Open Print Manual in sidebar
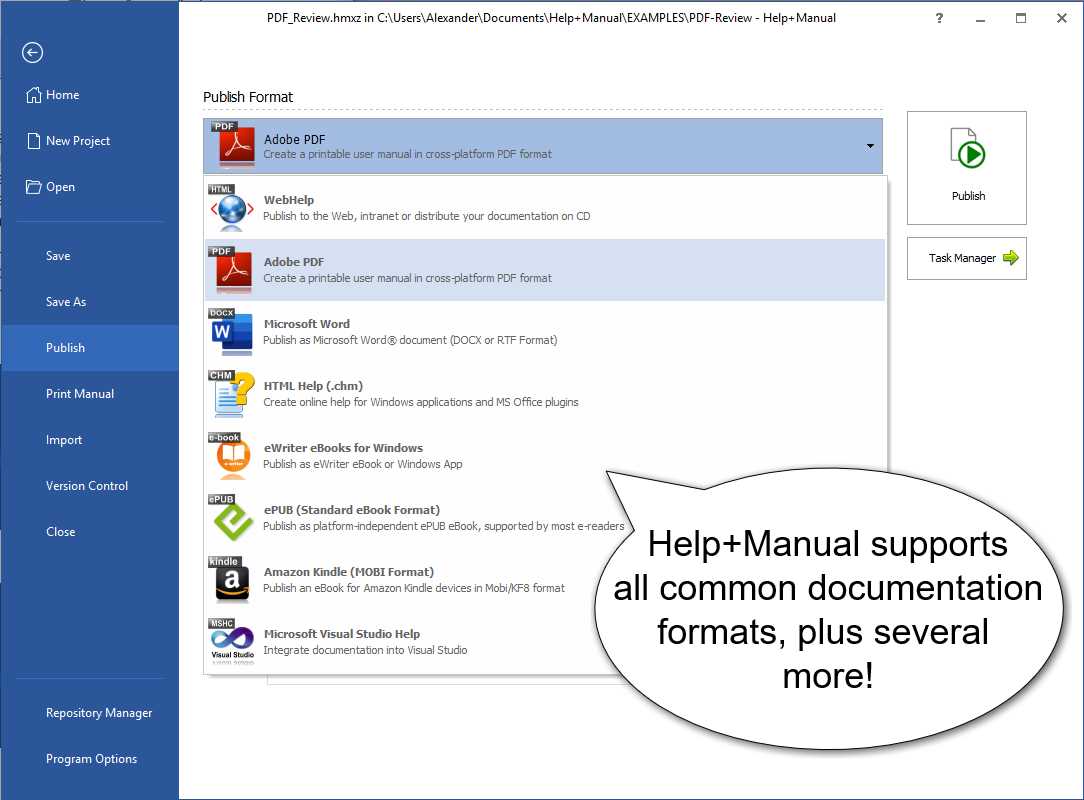 click(80, 393)
